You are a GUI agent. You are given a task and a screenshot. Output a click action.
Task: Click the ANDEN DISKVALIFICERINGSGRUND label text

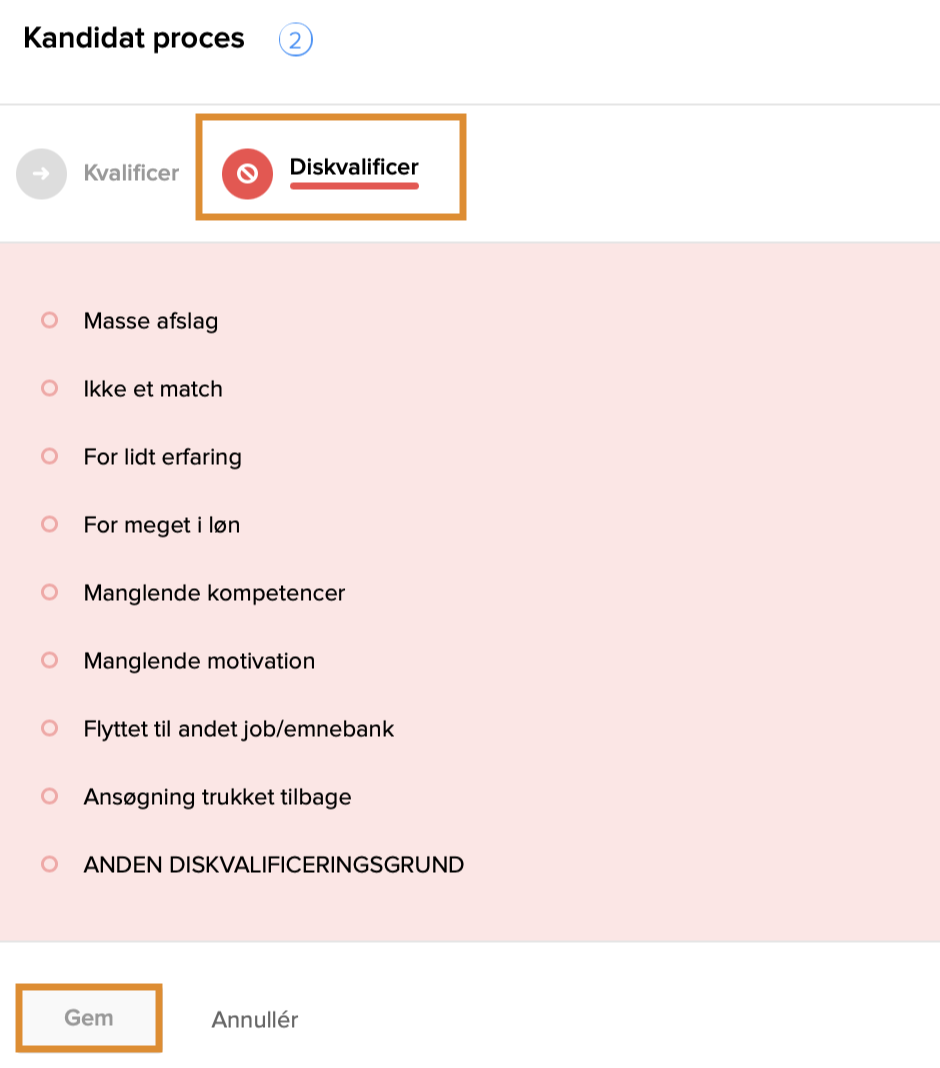click(274, 865)
